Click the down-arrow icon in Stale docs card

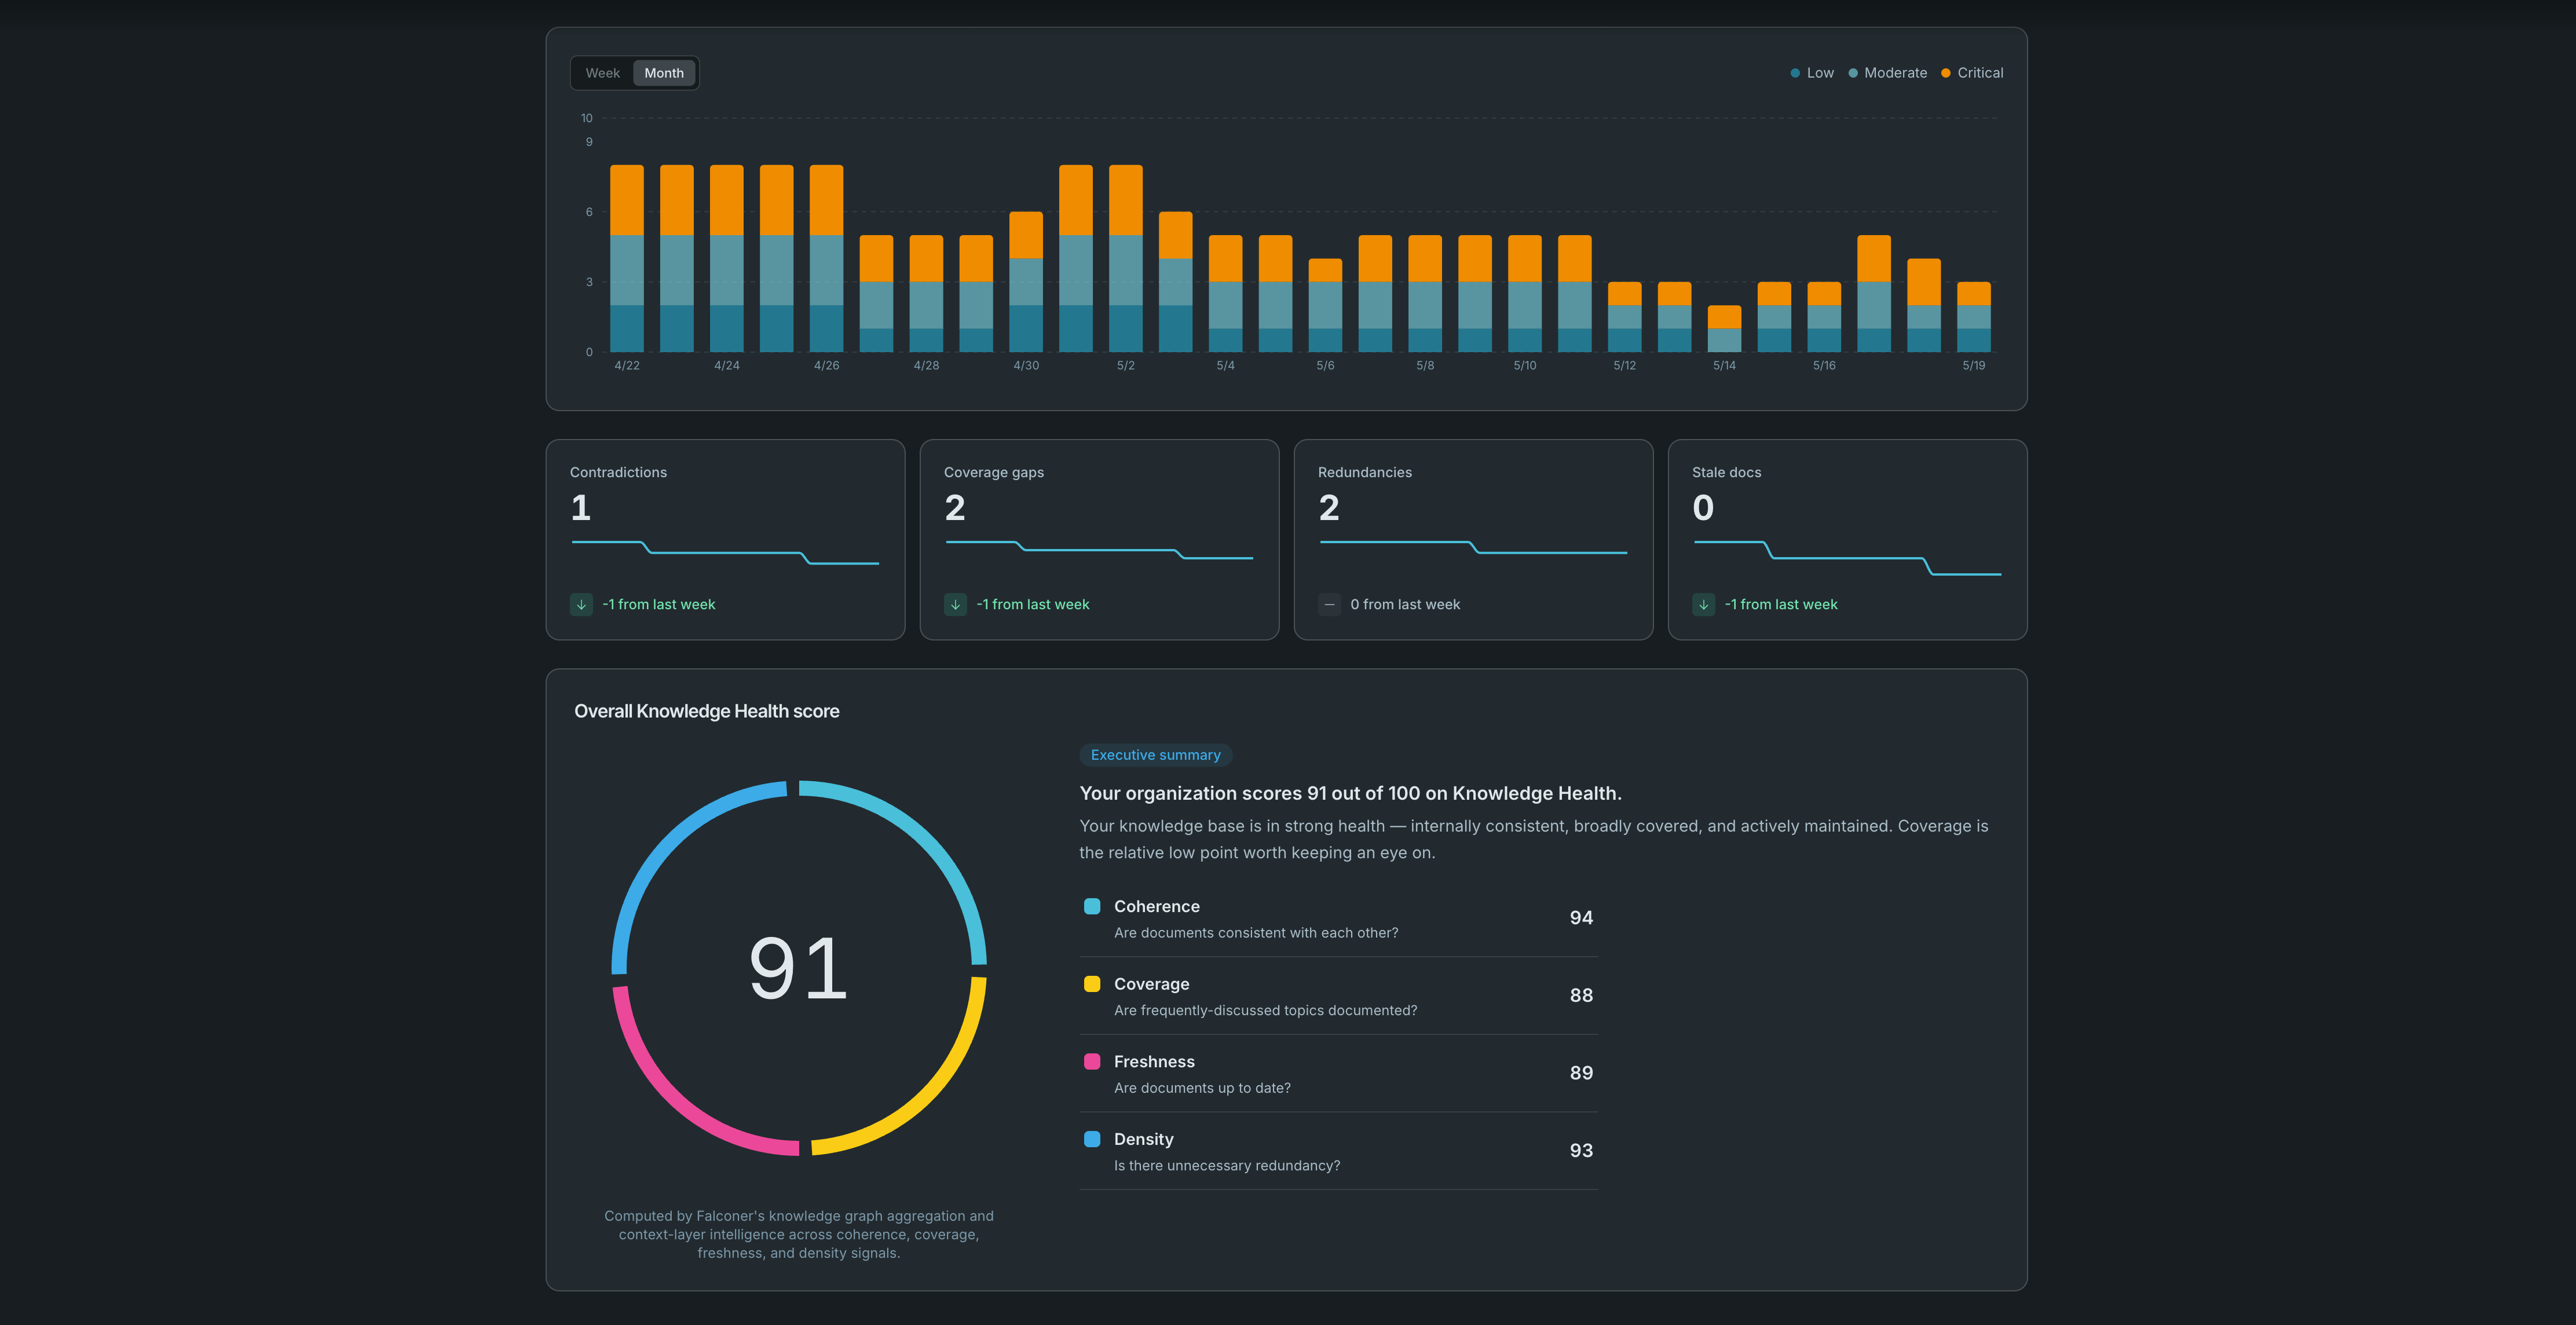[x=1703, y=604]
